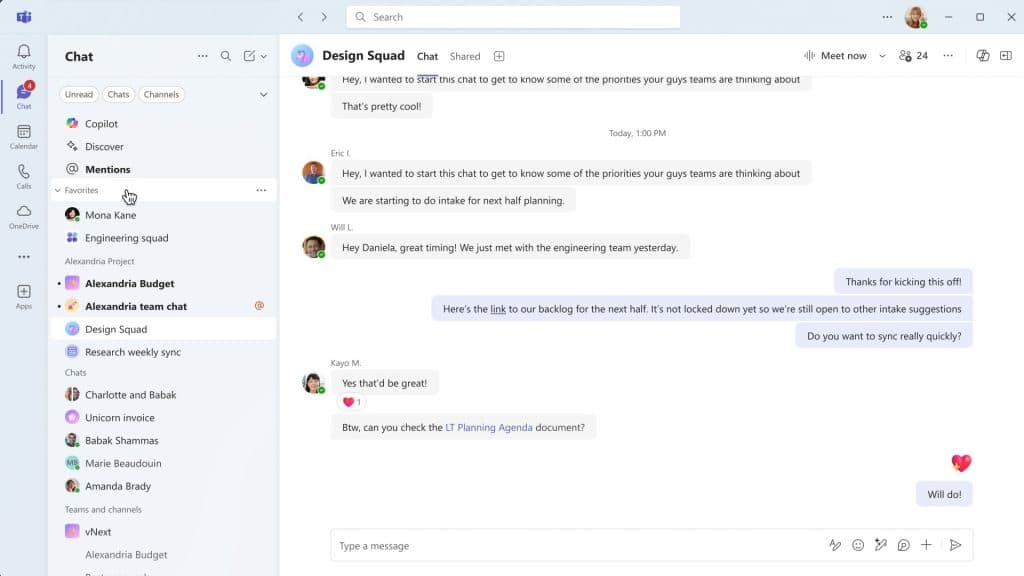Toggle the Unread filter pill
Screen dimensions: 1024x576
pyautogui.click(x=79, y=94)
